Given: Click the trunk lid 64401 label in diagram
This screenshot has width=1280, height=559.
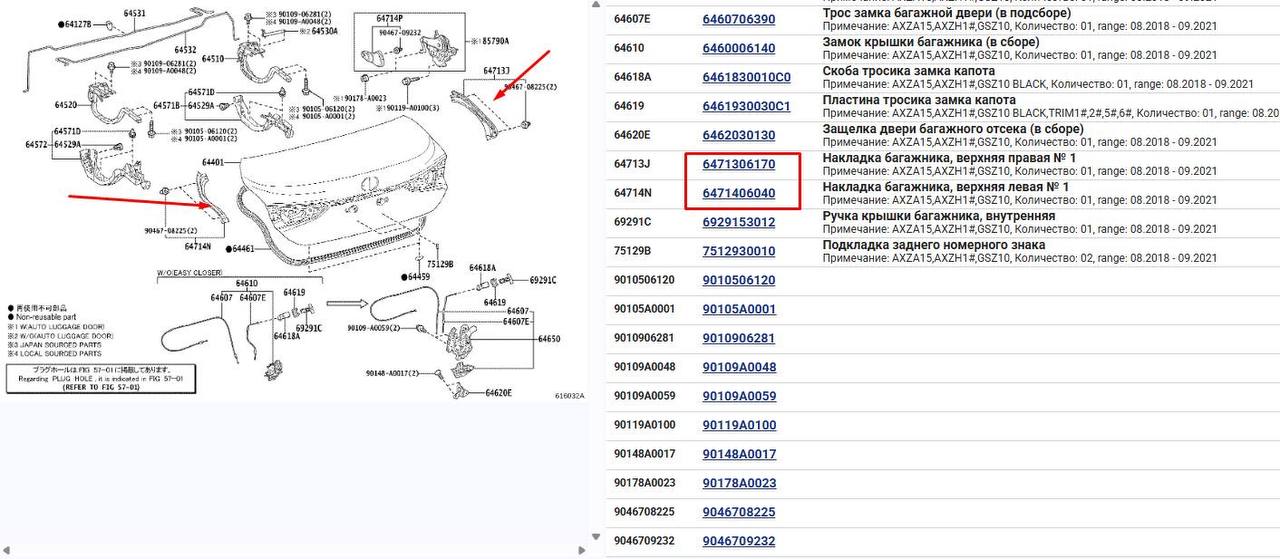Looking at the screenshot, I should (x=212, y=162).
